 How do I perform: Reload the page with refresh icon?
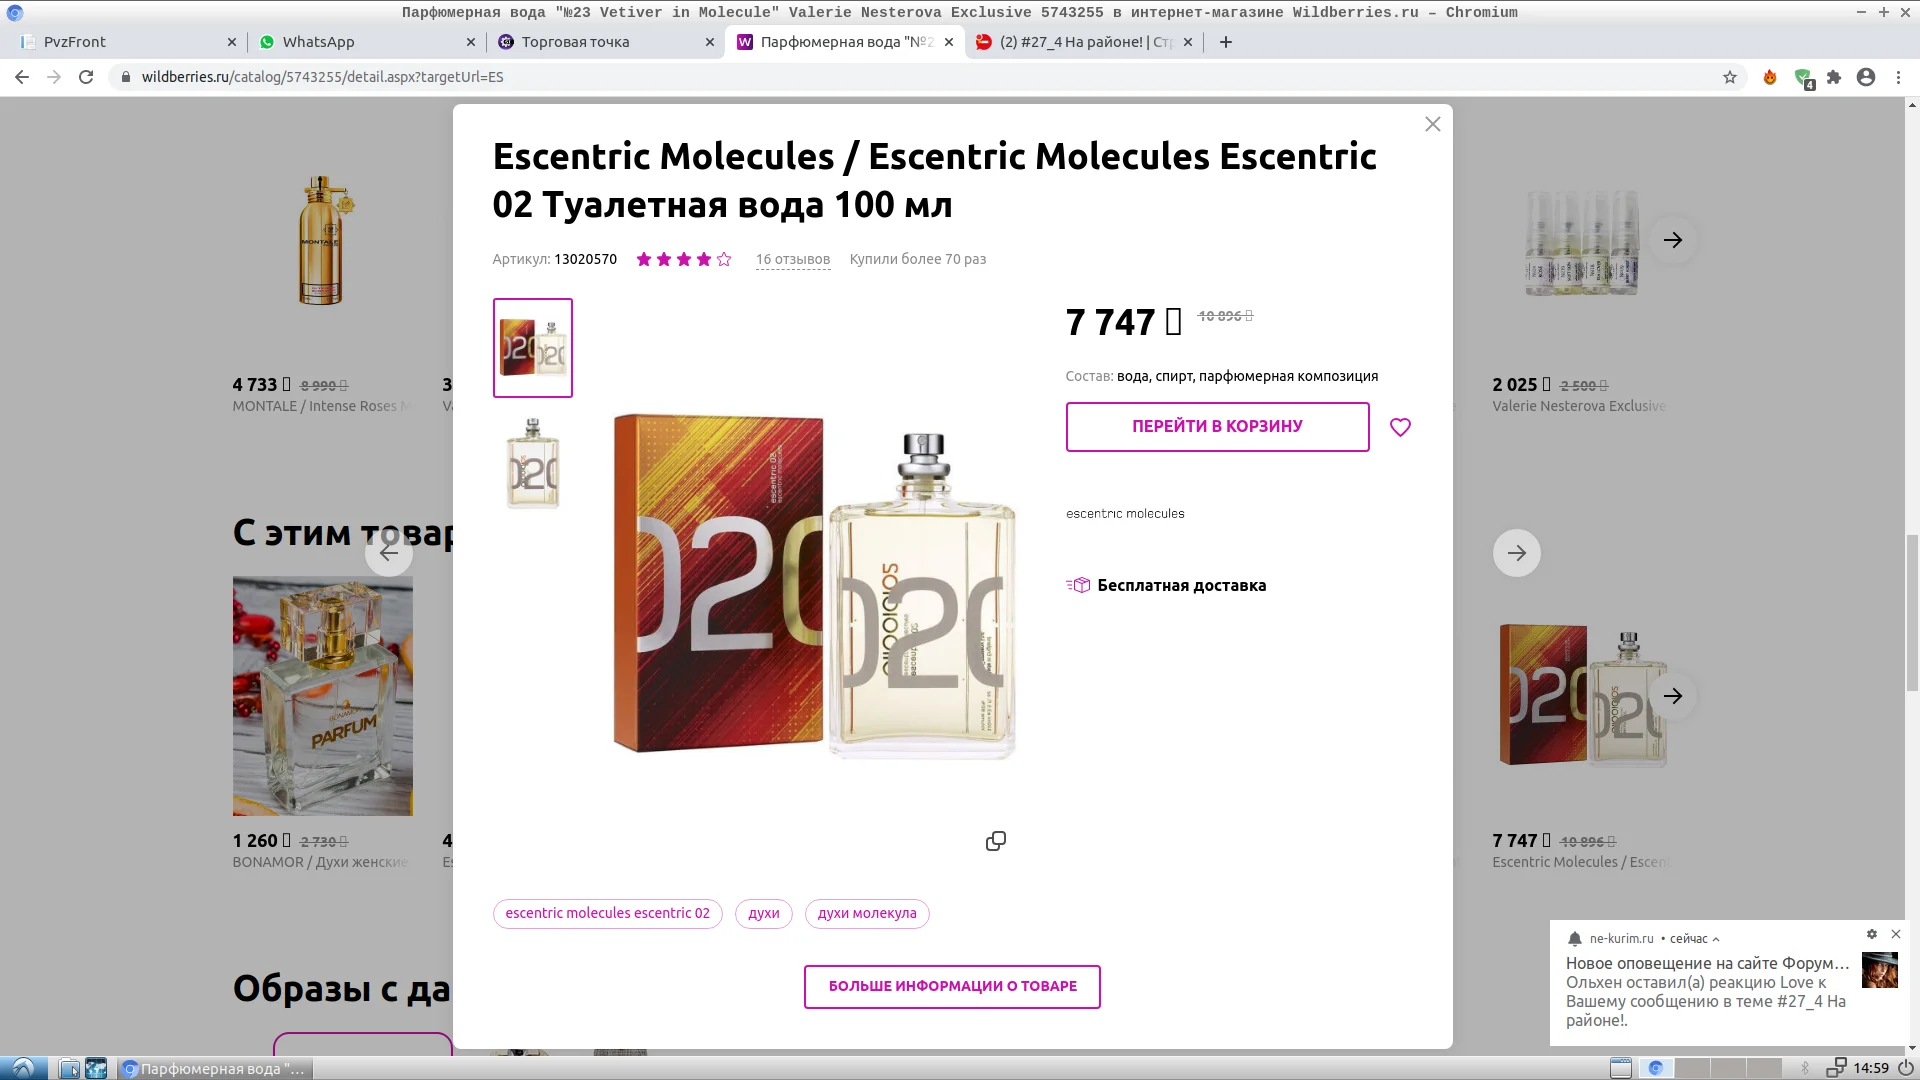pyautogui.click(x=86, y=77)
